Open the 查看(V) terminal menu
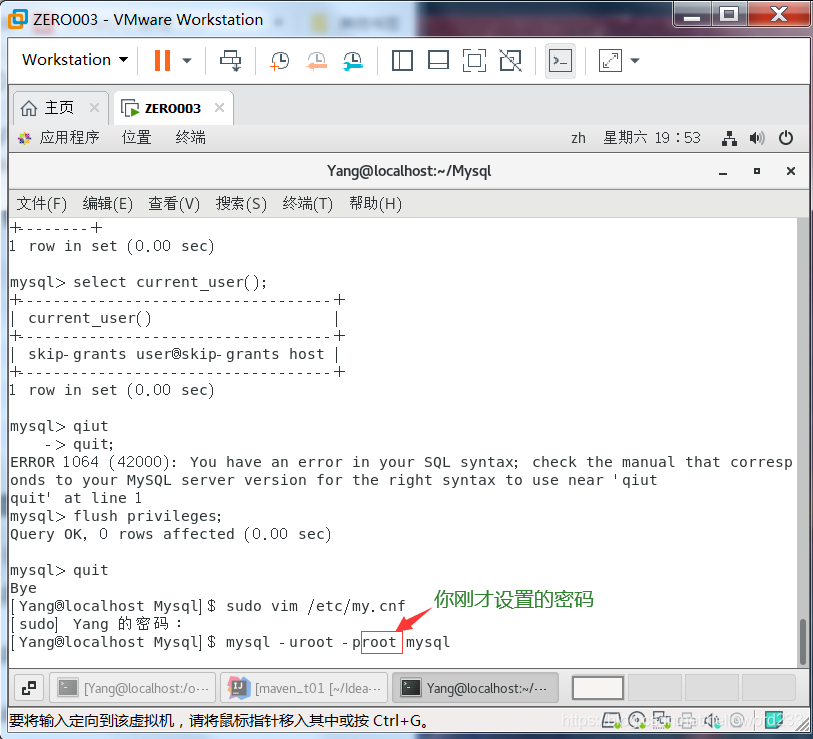This screenshot has height=739, width=813. (174, 204)
